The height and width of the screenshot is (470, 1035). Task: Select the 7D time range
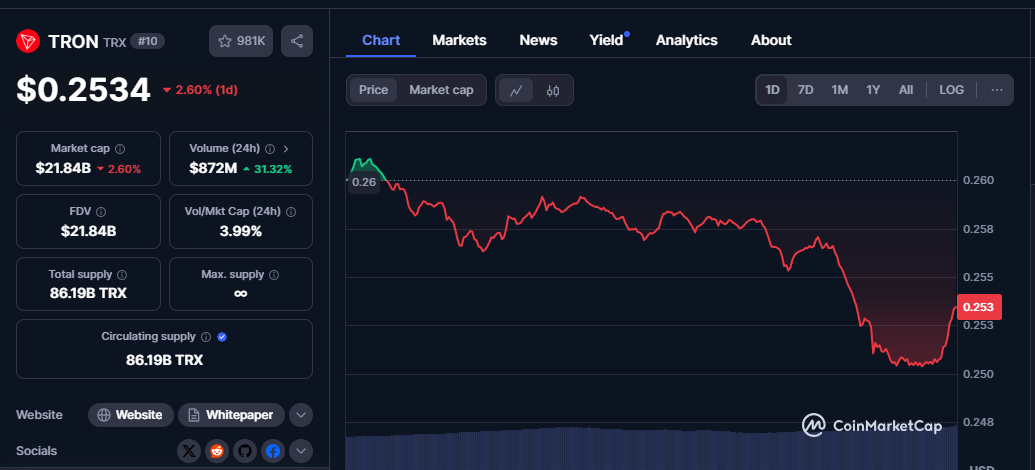tap(805, 90)
